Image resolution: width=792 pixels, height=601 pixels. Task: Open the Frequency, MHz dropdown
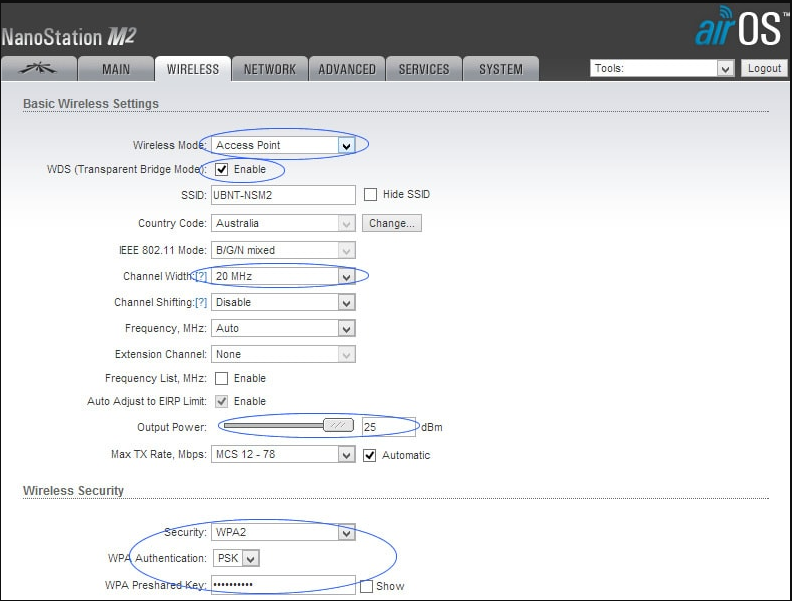pos(283,328)
